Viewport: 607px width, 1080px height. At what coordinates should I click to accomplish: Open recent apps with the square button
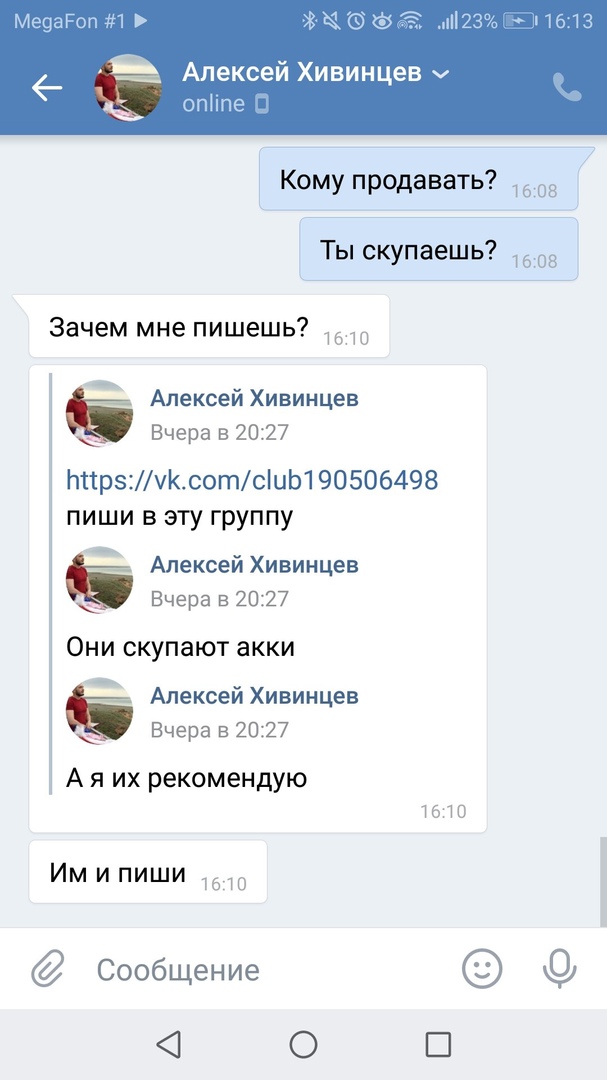click(438, 1044)
